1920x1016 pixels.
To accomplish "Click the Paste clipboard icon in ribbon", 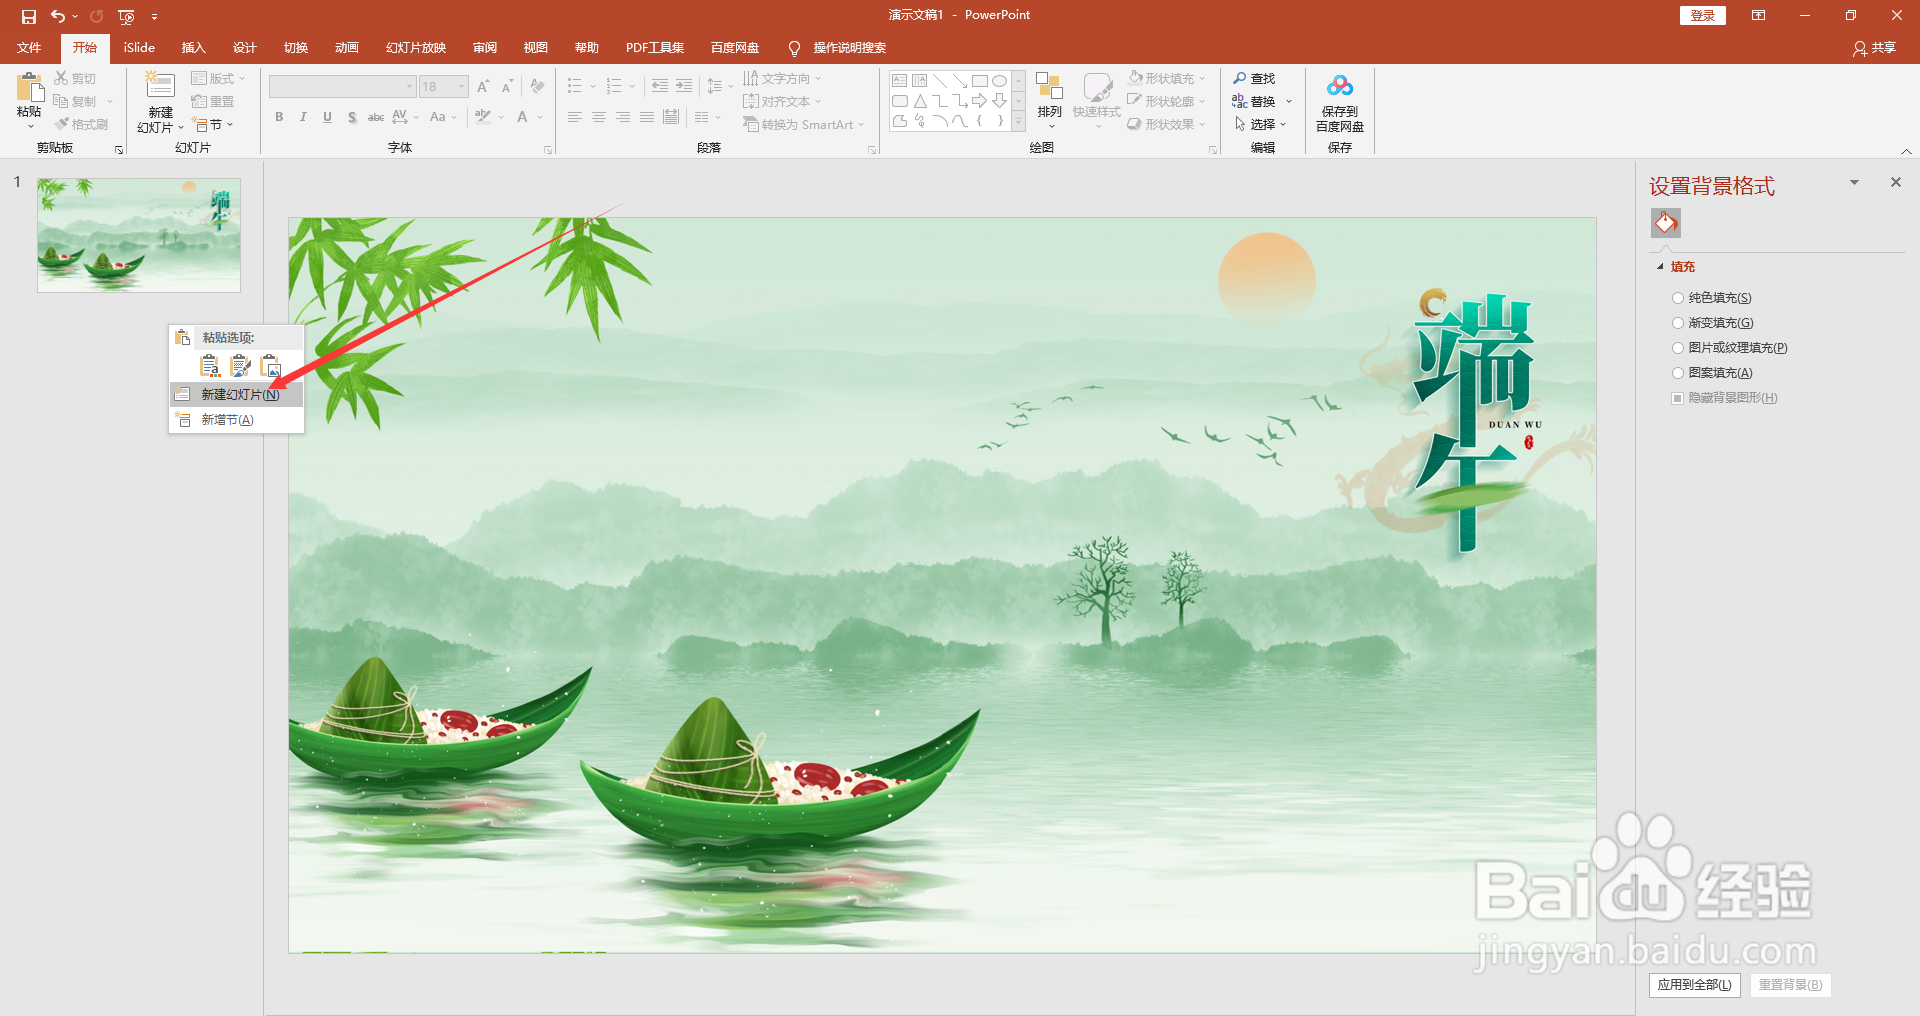I will click(29, 87).
